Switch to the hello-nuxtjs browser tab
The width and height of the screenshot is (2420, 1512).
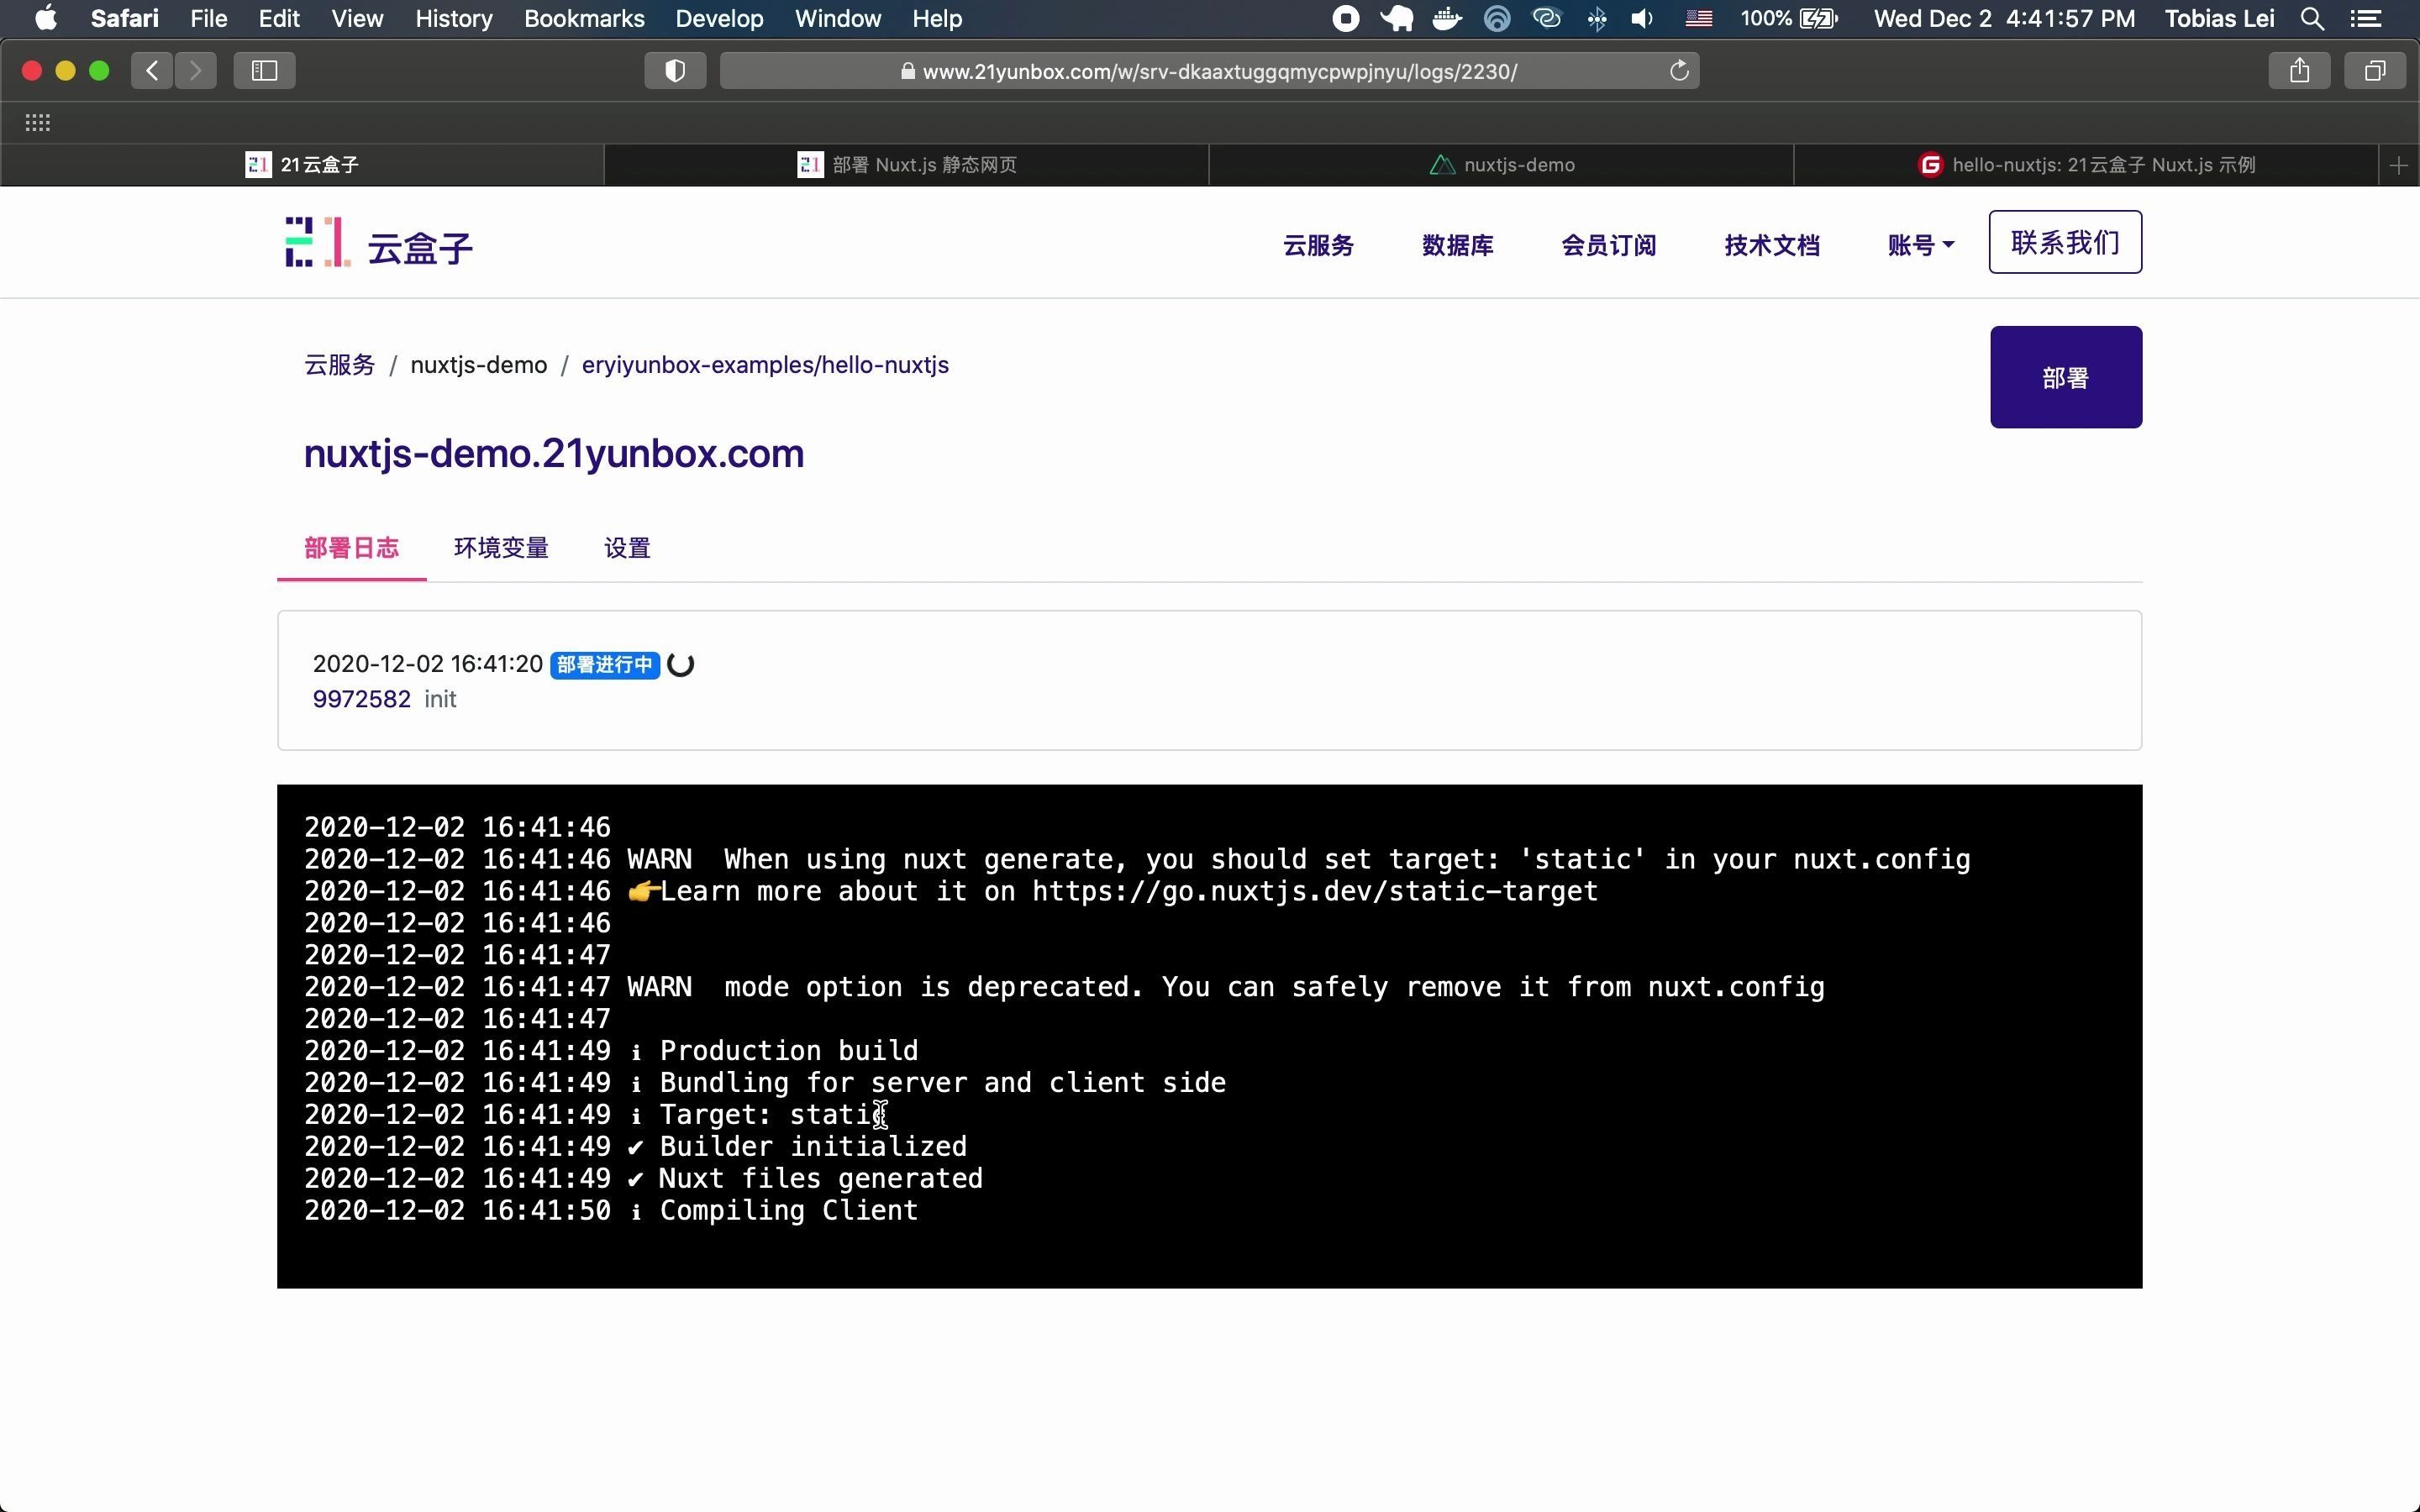2086,165
